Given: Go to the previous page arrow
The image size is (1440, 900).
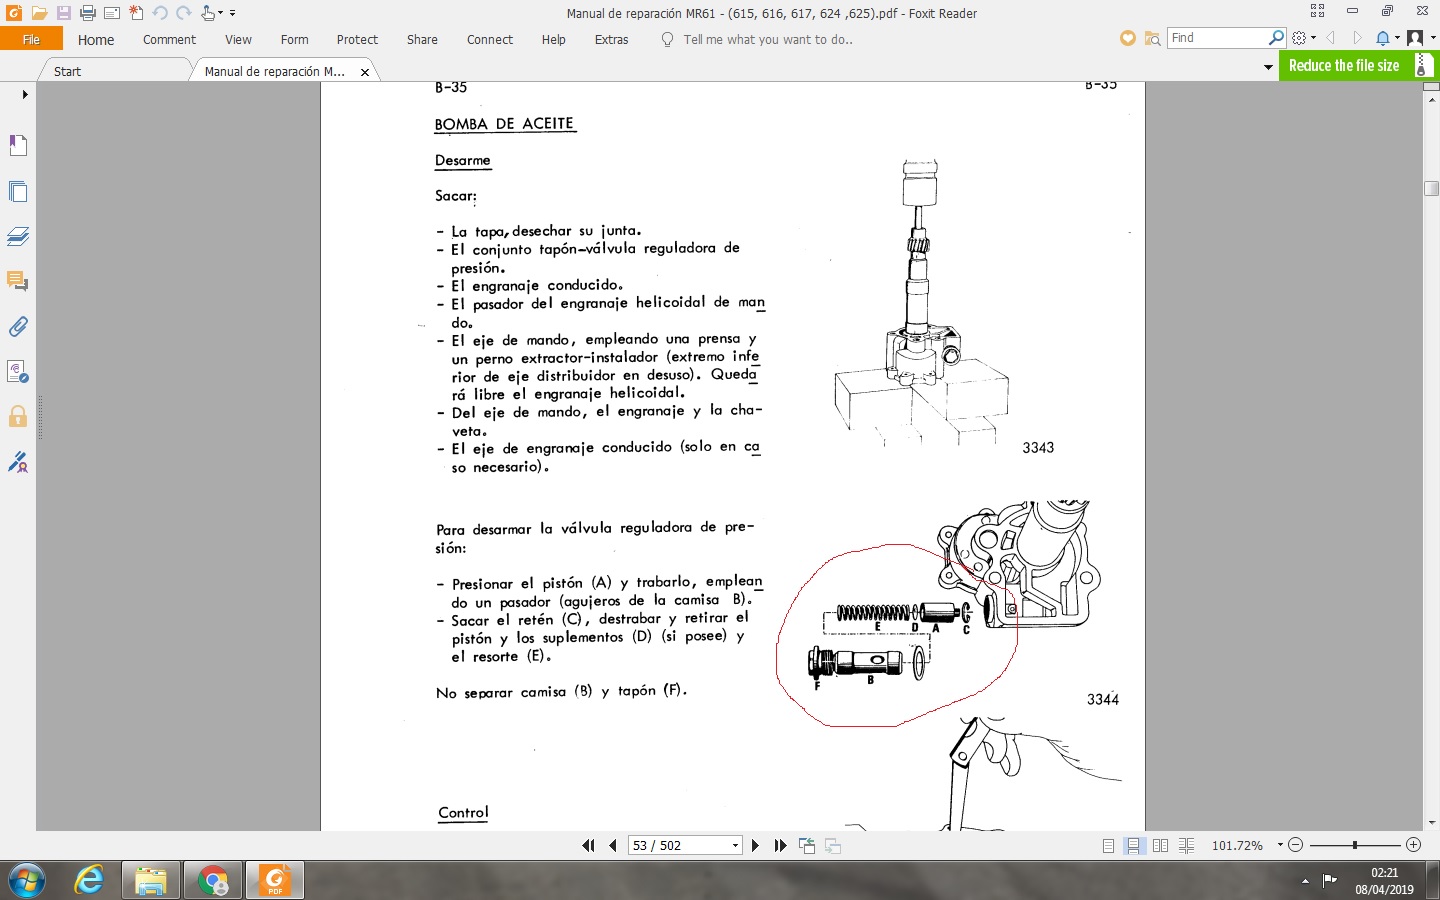Looking at the screenshot, I should tap(612, 846).
